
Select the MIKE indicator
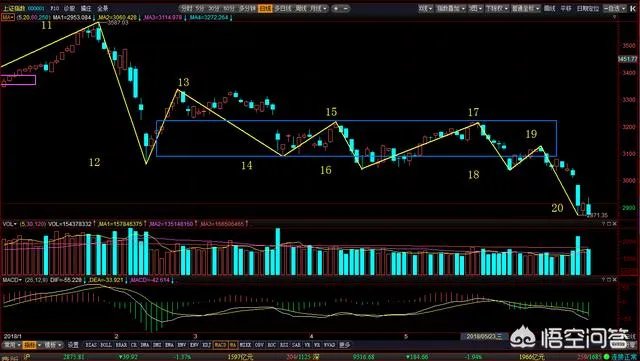244,345
